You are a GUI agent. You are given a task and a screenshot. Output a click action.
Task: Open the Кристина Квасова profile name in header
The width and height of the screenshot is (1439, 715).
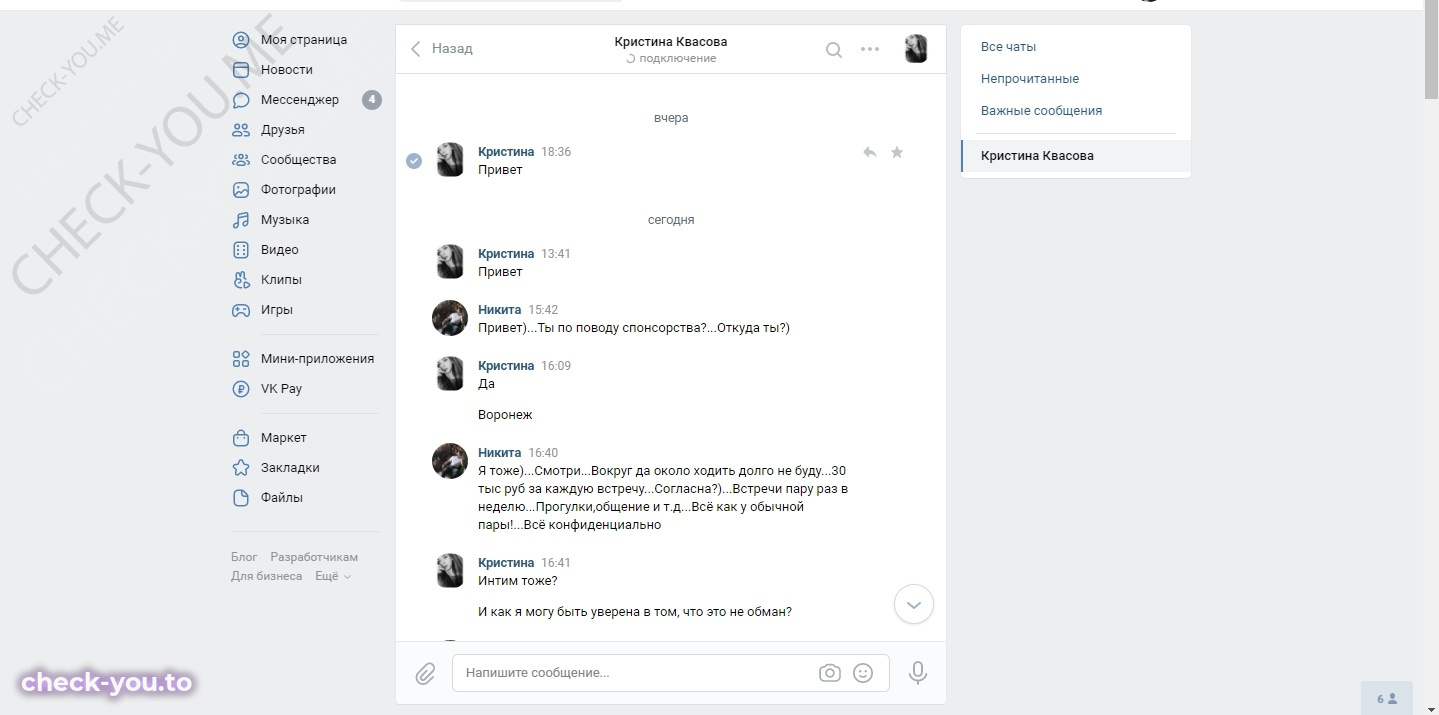pyautogui.click(x=671, y=42)
